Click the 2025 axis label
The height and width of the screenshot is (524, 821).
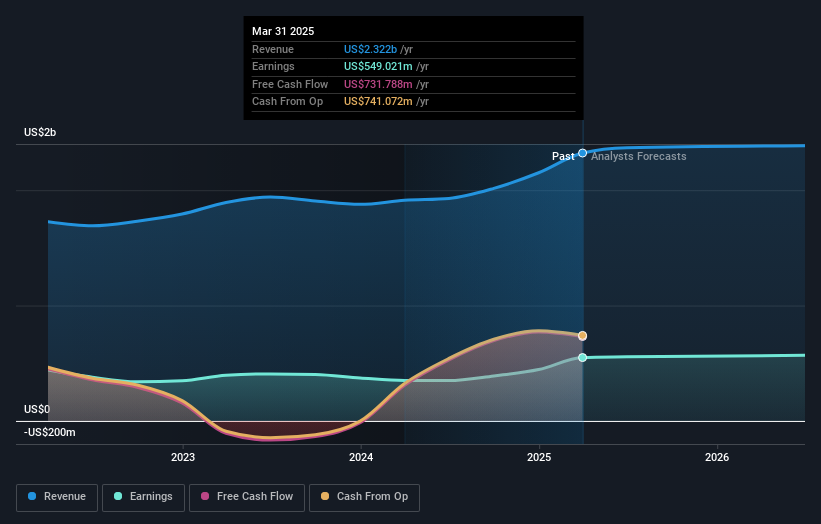539,458
